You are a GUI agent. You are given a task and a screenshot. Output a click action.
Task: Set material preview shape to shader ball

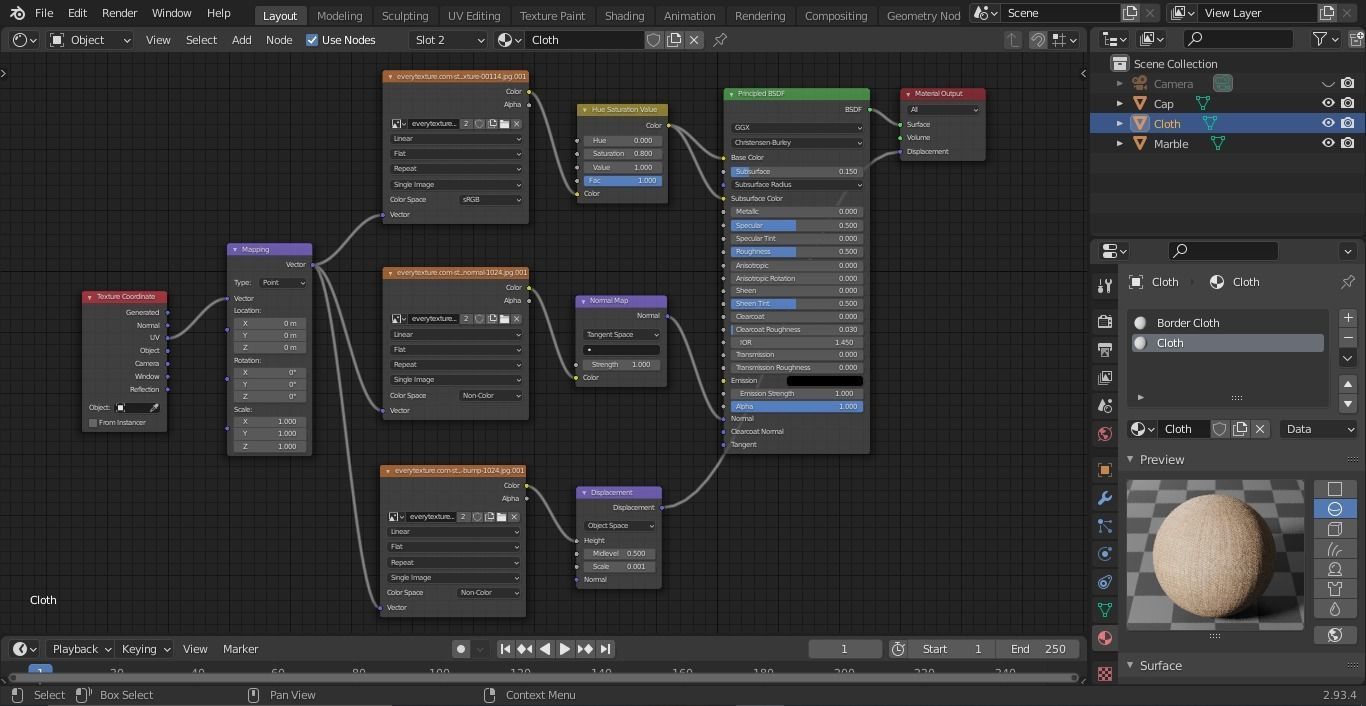pos(1335,569)
